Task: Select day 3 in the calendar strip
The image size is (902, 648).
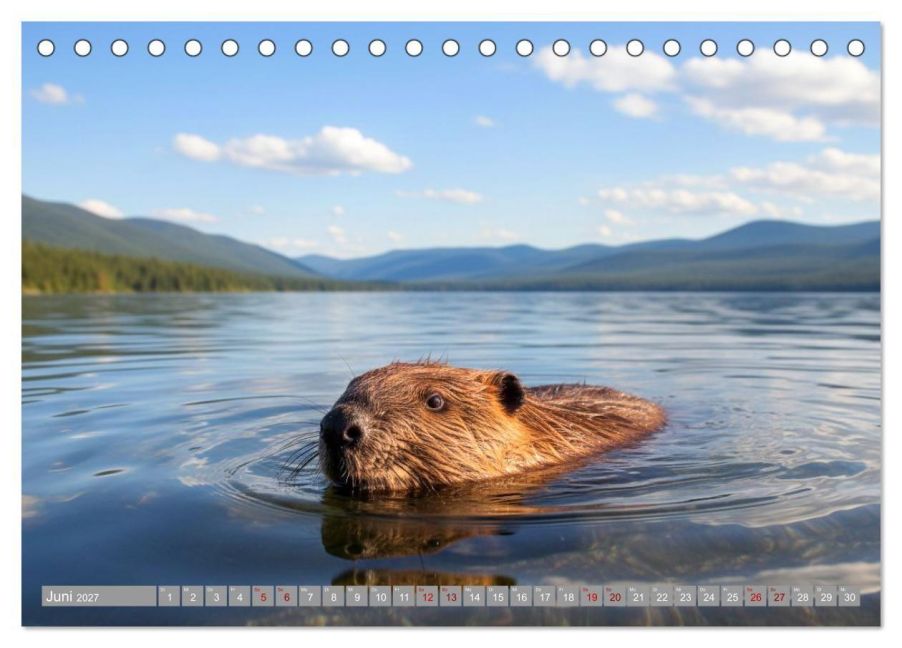Action: [x=216, y=596]
